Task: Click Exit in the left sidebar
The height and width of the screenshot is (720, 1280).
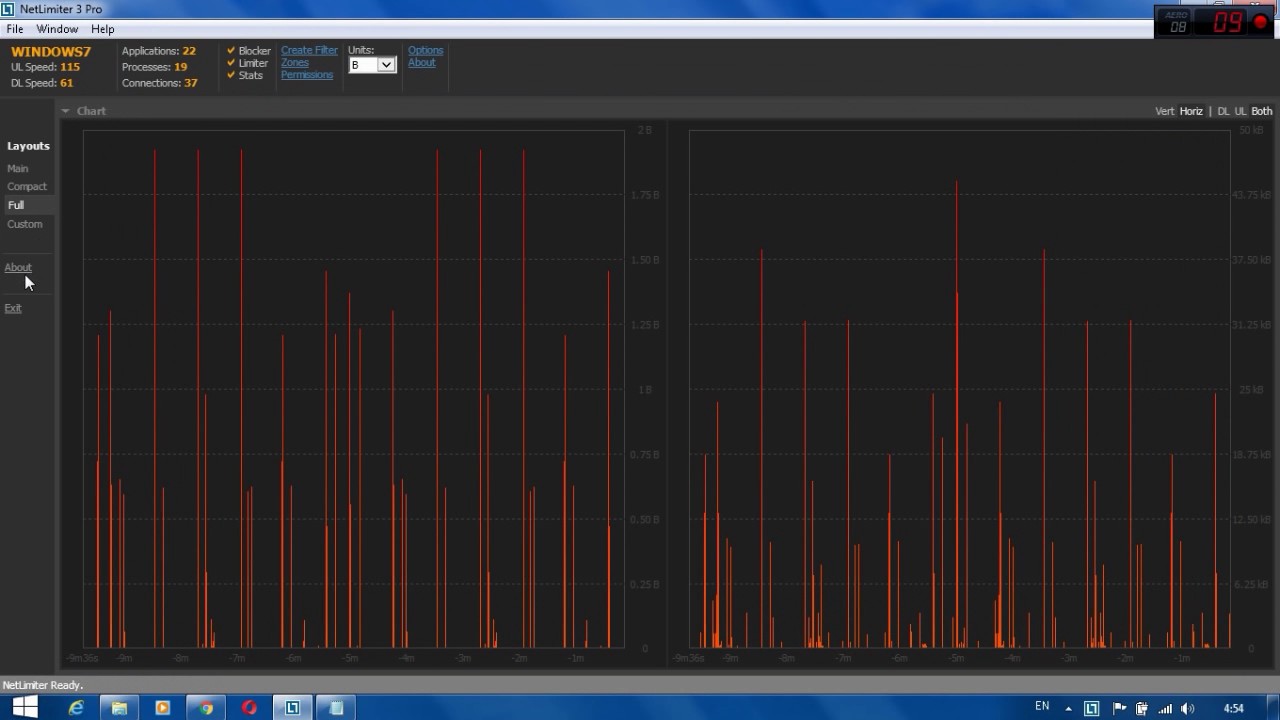Action: click(x=13, y=308)
